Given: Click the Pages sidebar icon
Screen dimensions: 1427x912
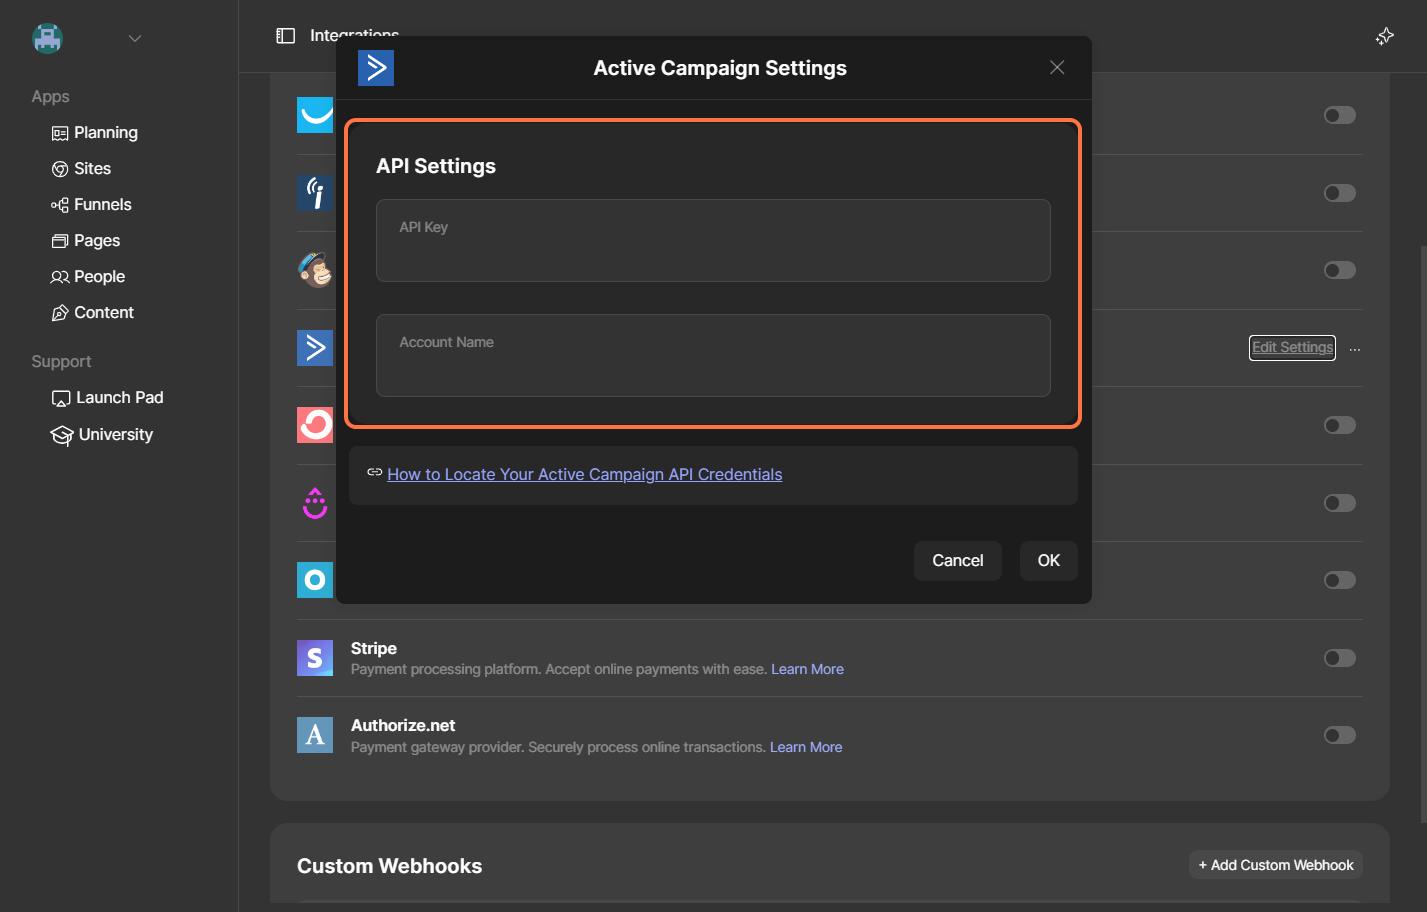Looking at the screenshot, I should pos(60,241).
